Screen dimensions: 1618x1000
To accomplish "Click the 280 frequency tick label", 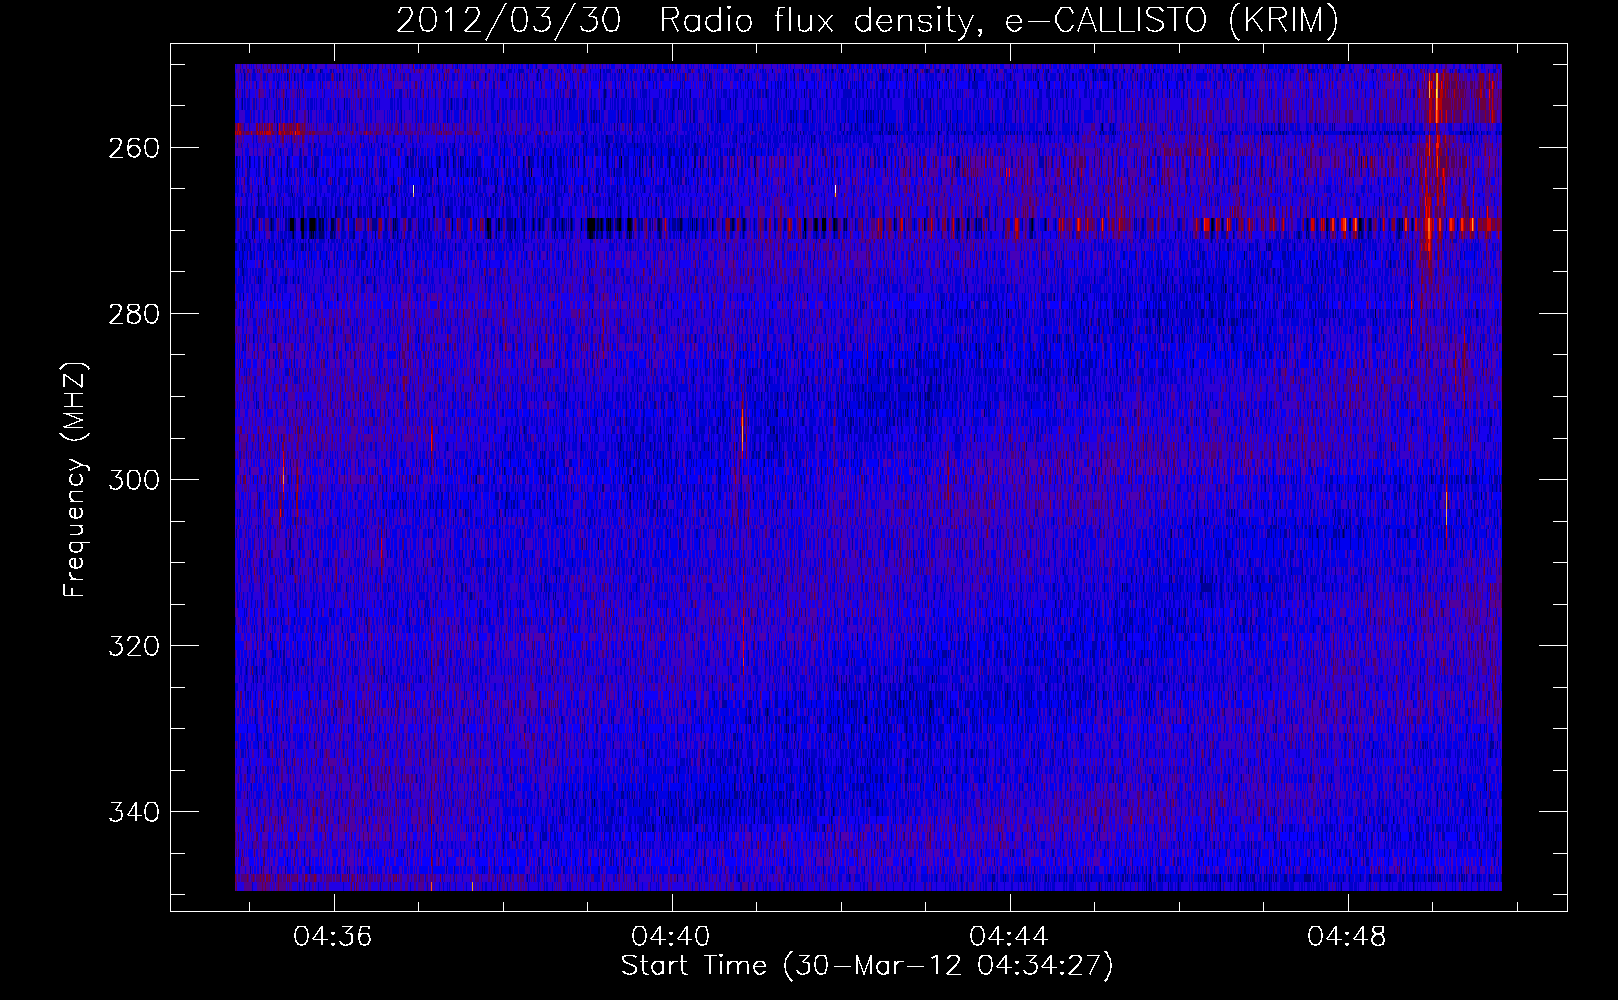I will [134, 314].
